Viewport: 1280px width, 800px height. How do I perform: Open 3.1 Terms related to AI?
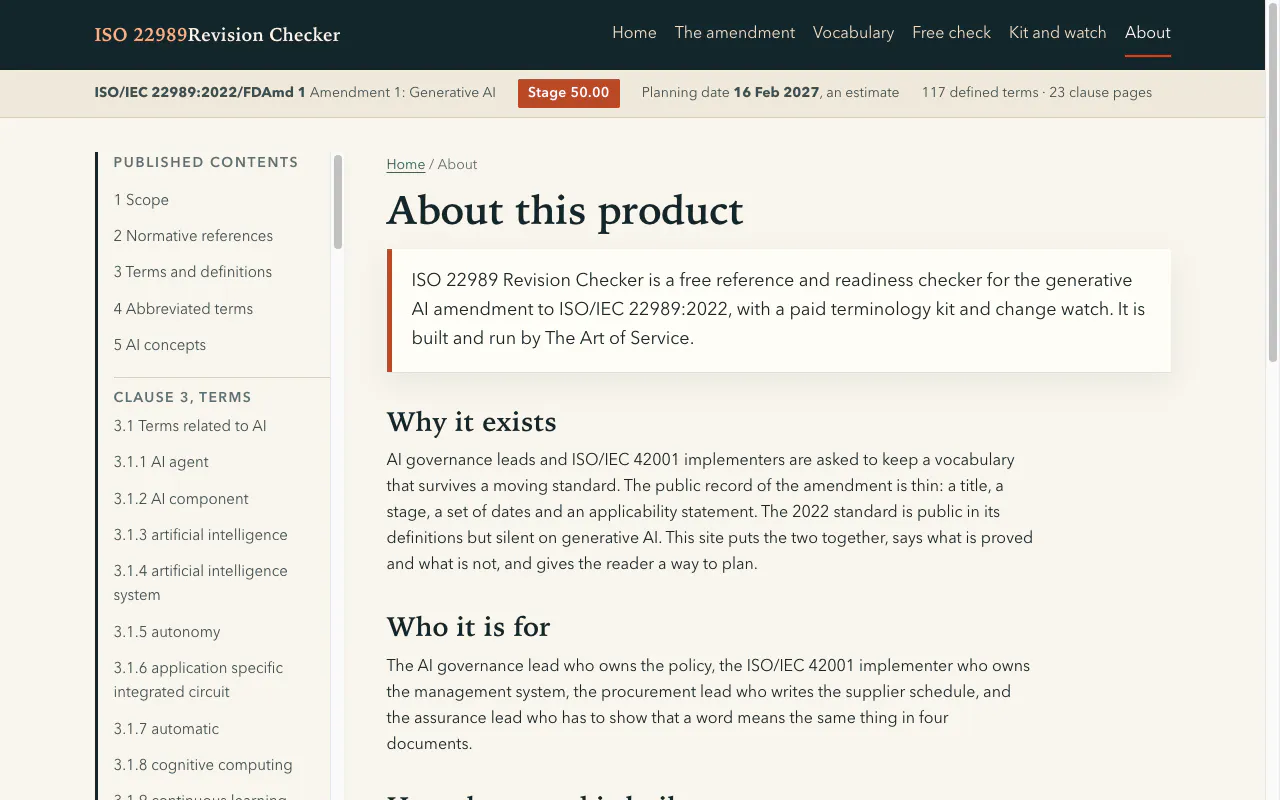(x=190, y=426)
